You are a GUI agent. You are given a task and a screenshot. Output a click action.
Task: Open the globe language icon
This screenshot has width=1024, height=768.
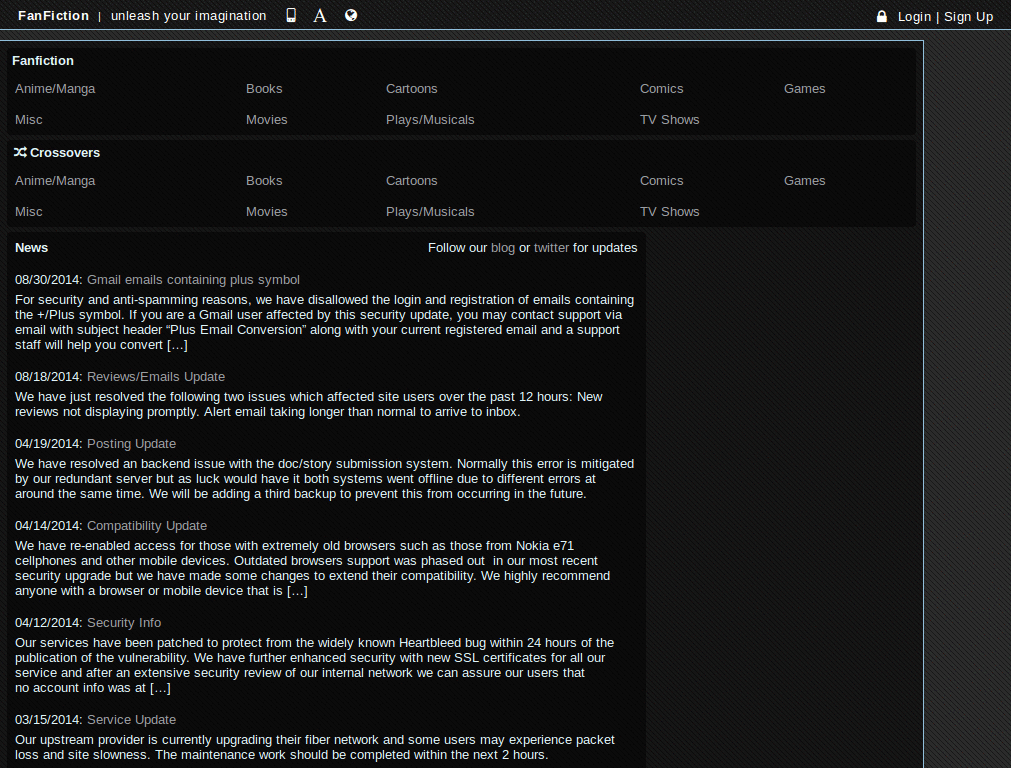point(351,15)
